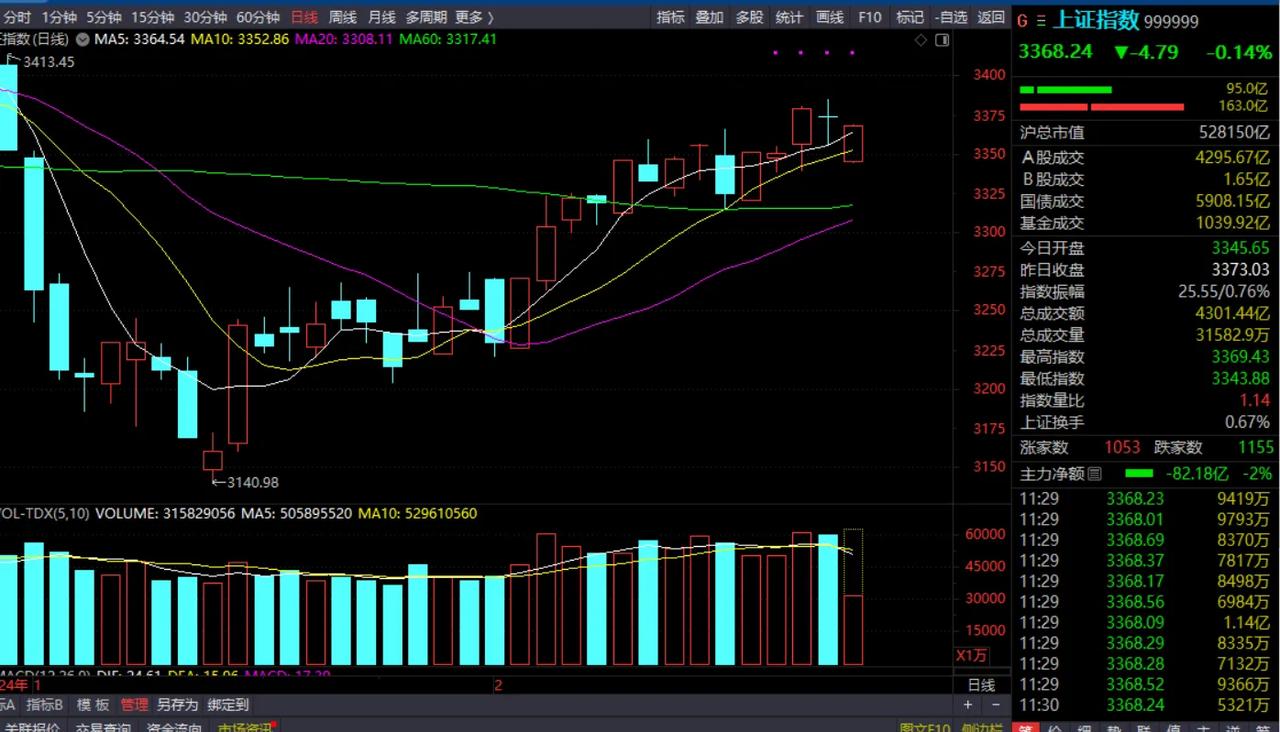
Task: Click the 3413.45 high price marker
Action: [41, 62]
